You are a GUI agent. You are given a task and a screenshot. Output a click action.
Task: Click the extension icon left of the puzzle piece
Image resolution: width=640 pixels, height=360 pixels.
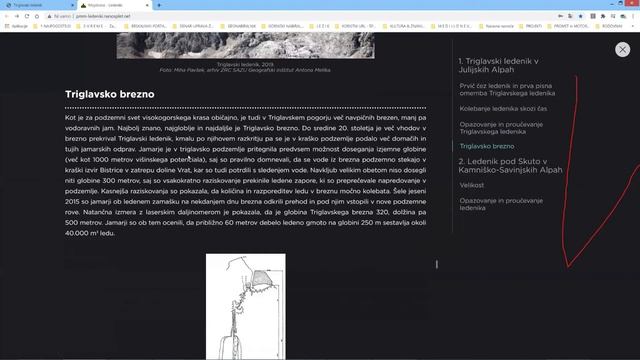[x=593, y=16]
